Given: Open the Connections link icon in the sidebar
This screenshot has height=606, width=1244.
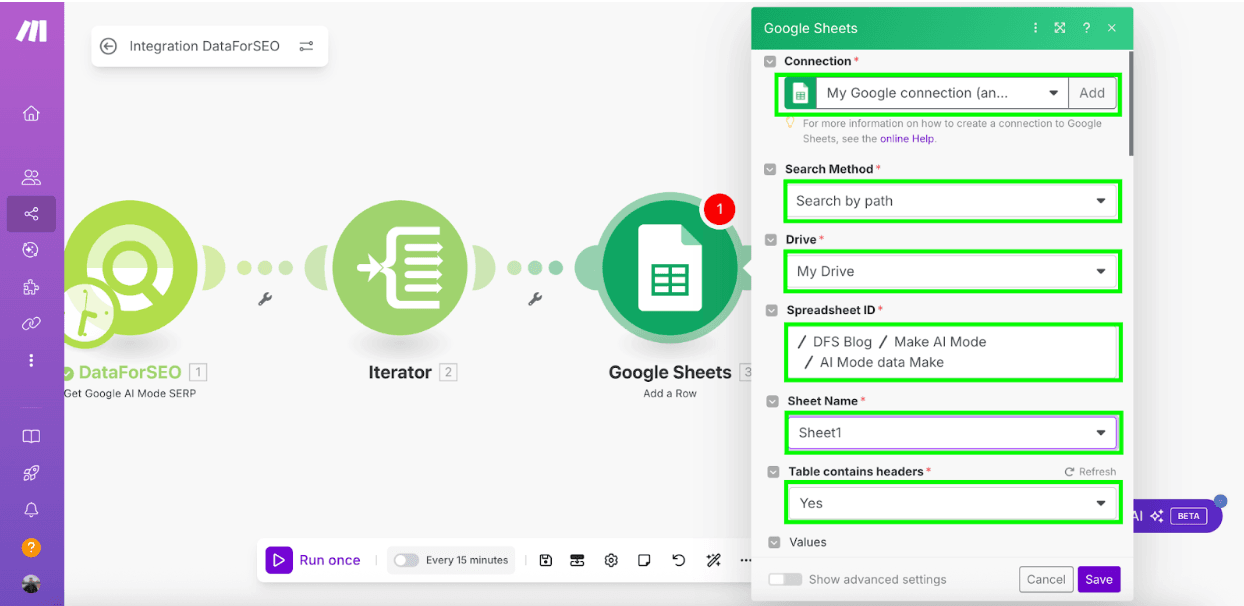Looking at the screenshot, I should pos(31,323).
